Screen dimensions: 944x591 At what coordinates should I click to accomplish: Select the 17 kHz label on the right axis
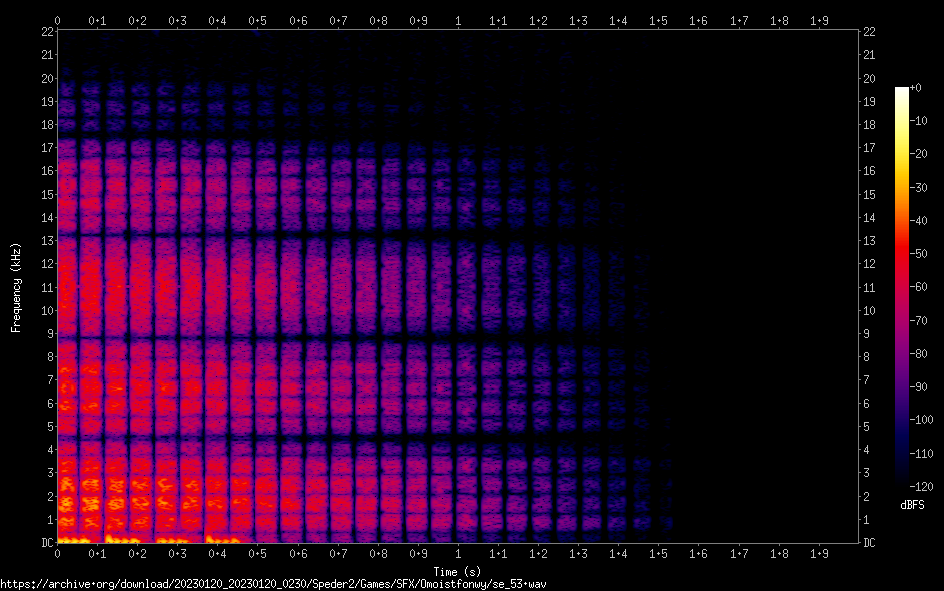[x=870, y=148]
